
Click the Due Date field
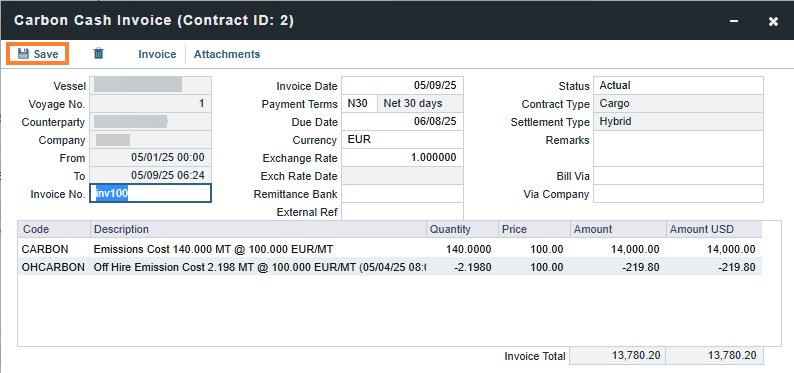[402, 121]
